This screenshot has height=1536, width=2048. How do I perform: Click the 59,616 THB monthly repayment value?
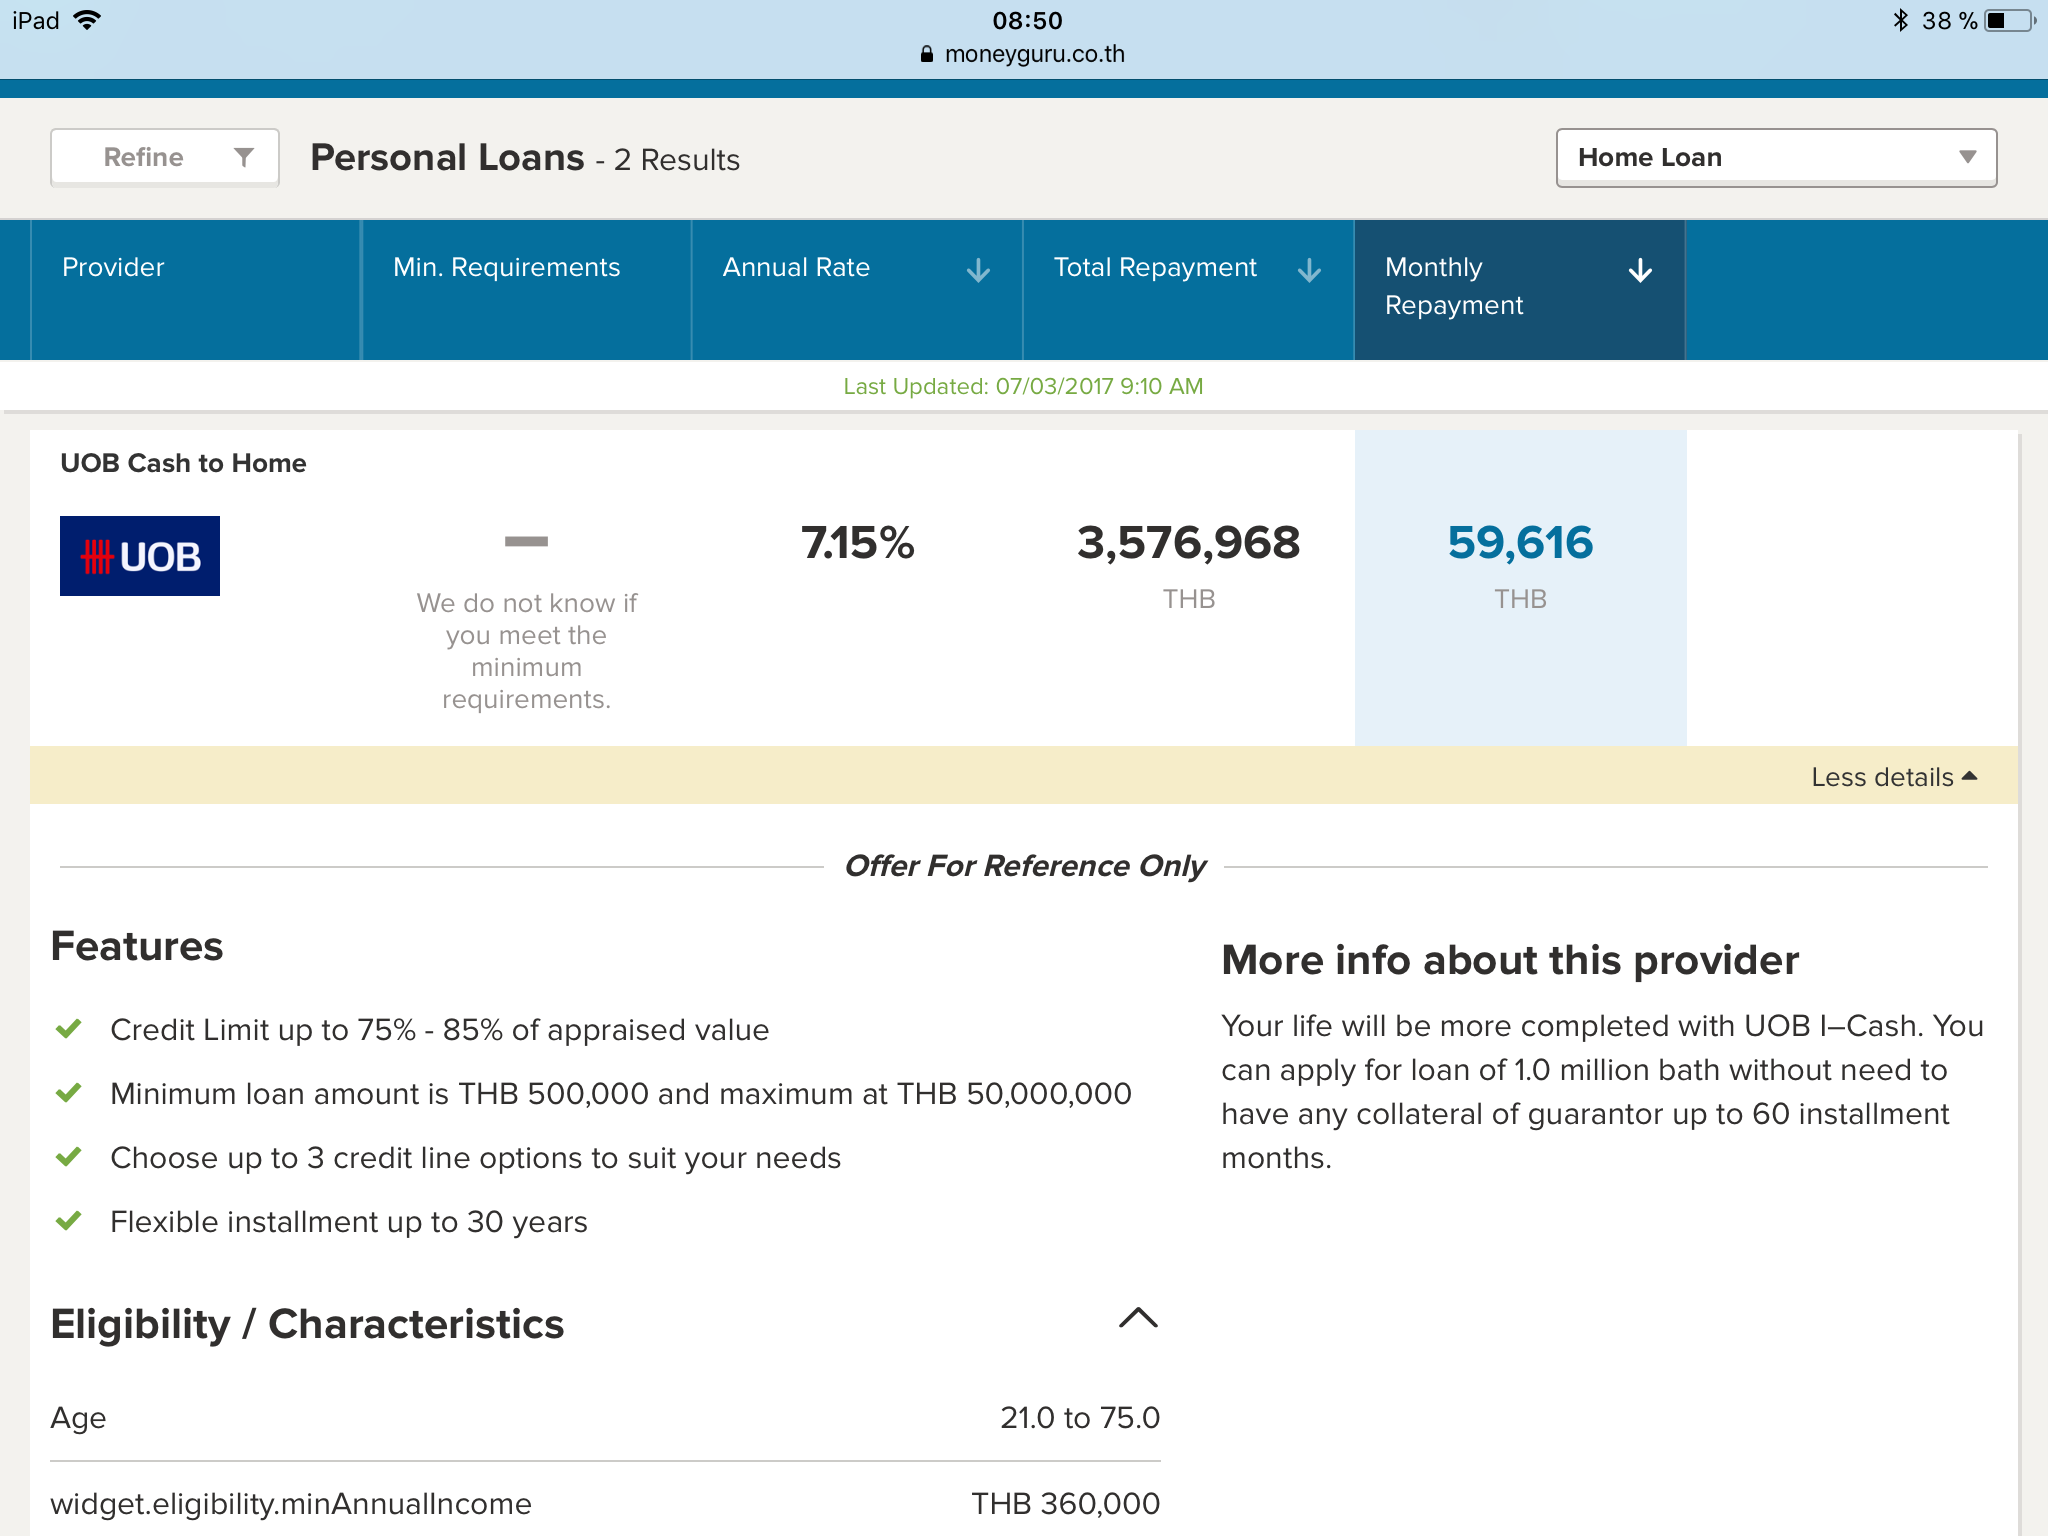(x=1520, y=544)
